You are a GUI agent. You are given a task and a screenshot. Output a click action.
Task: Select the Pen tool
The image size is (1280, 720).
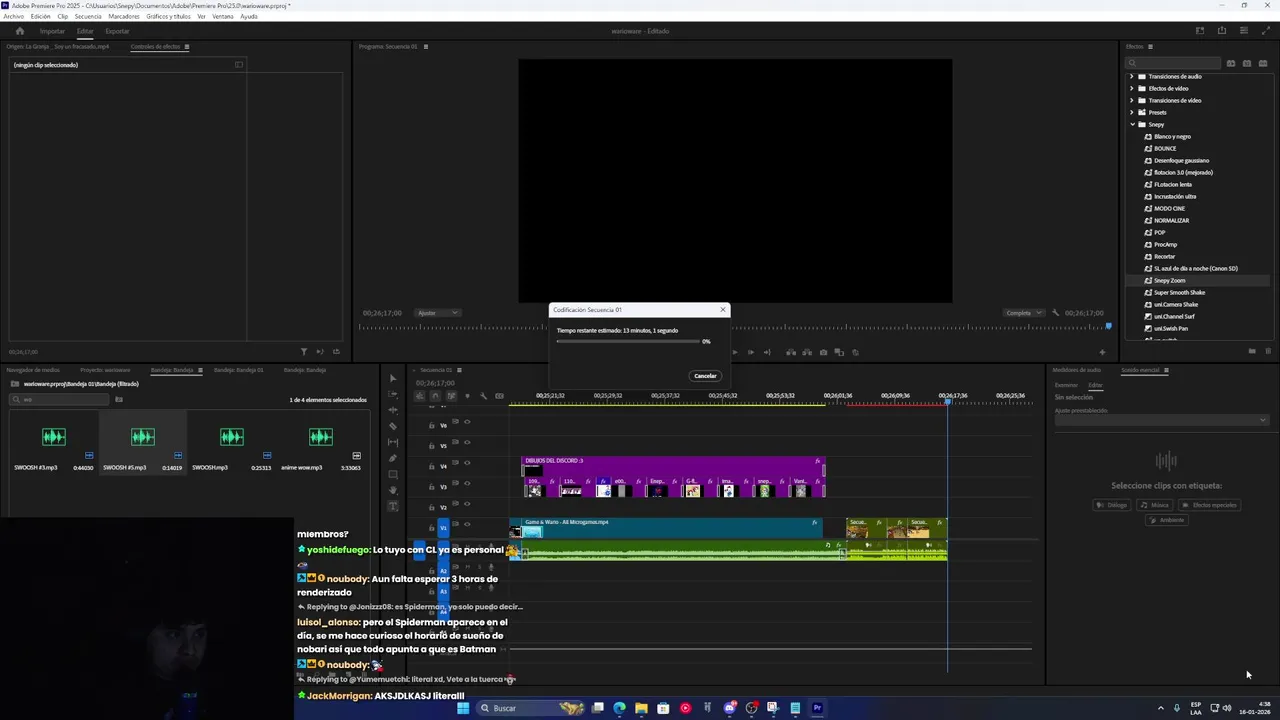[393, 458]
